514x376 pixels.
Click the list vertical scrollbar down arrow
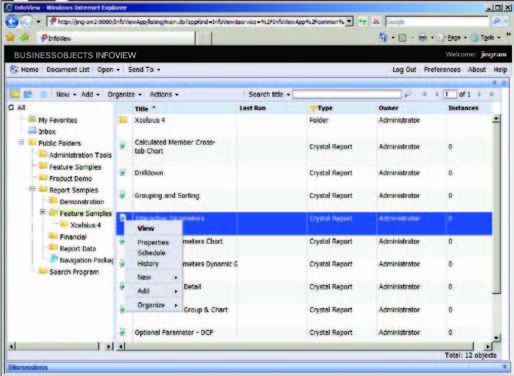coord(496,338)
